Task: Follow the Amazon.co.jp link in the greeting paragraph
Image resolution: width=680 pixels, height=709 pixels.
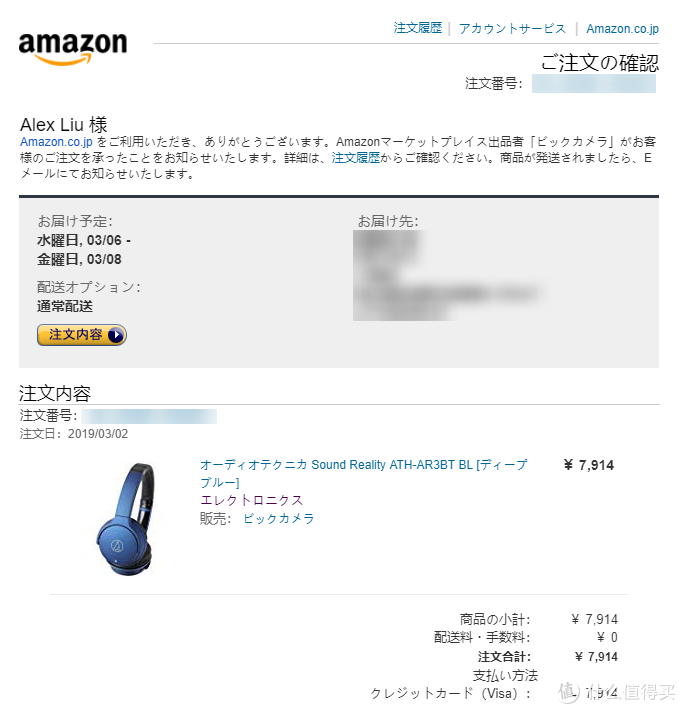Action: [56, 142]
